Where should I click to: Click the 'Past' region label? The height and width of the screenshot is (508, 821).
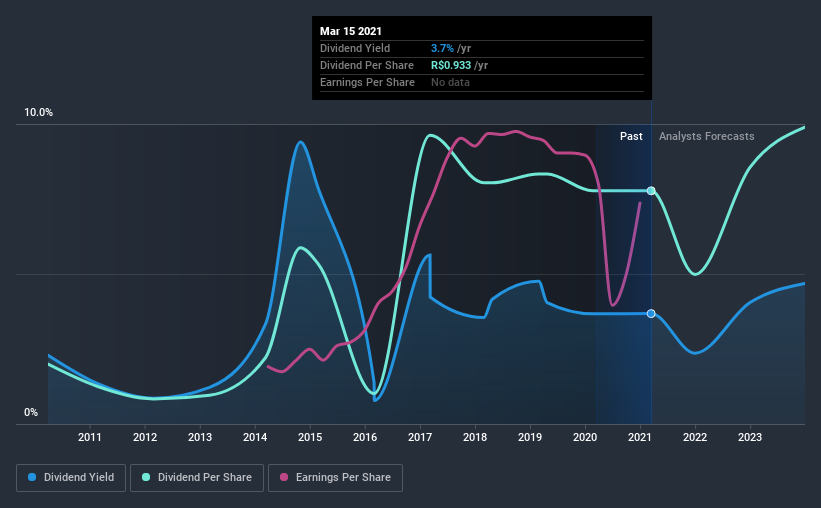point(631,136)
